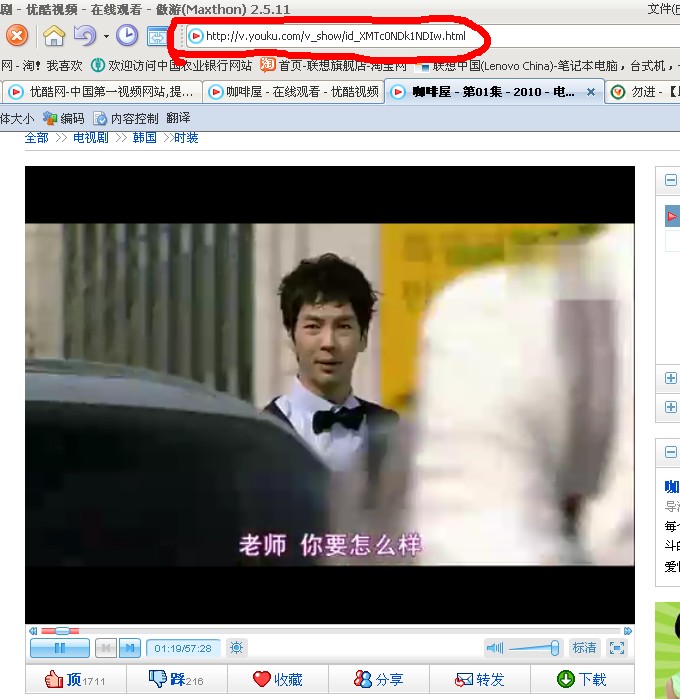Open the undo arrow dropdown
The height and width of the screenshot is (699, 680).
click(x=106, y=36)
